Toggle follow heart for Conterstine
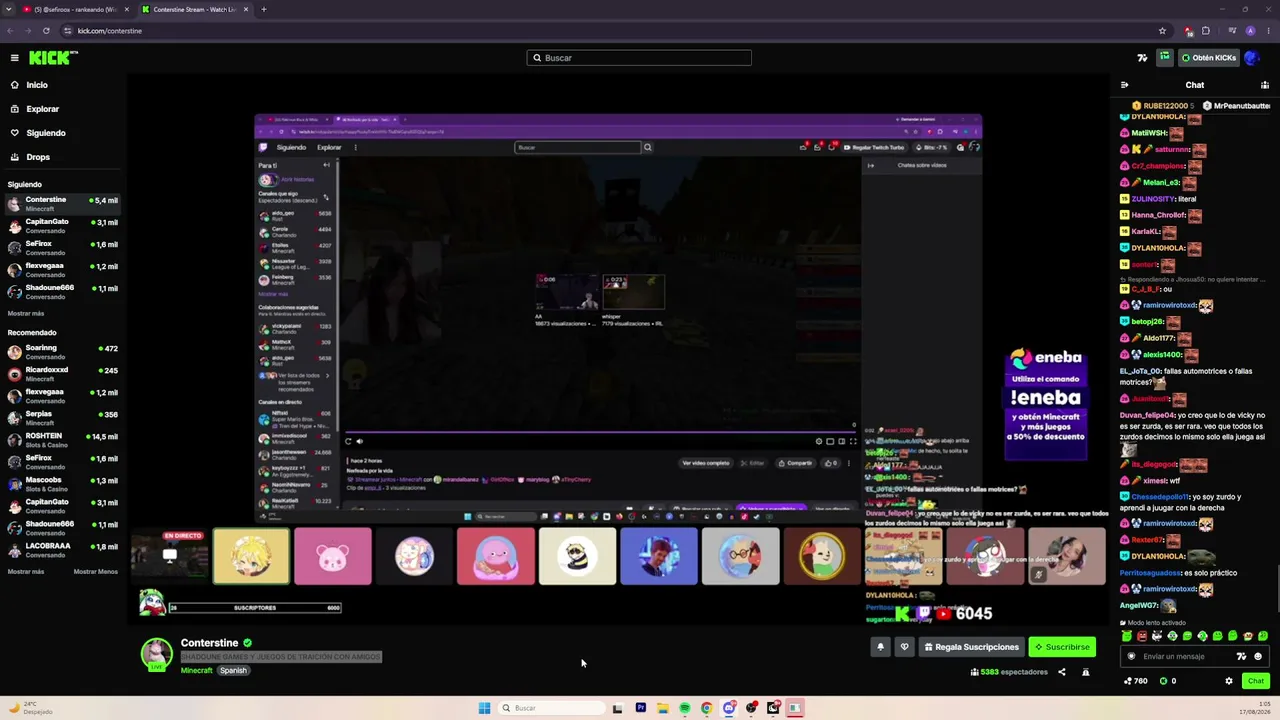The width and height of the screenshot is (1280, 720). coord(904,647)
